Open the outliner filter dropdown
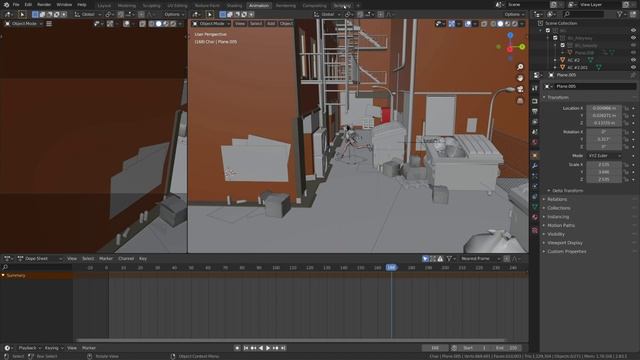The height and width of the screenshot is (360, 640). tap(621, 14)
